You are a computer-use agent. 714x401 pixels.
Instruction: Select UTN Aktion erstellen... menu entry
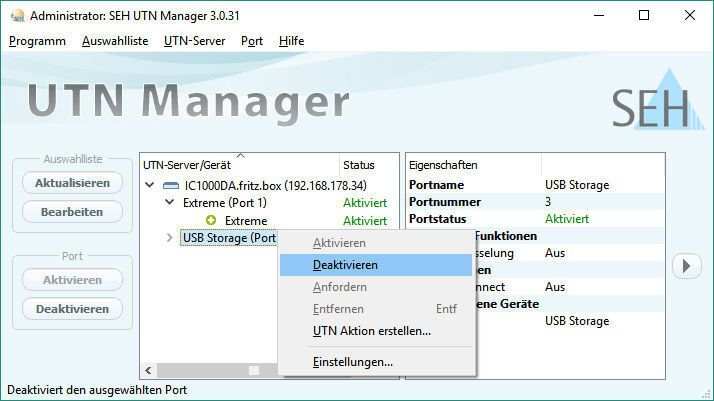(x=376, y=331)
